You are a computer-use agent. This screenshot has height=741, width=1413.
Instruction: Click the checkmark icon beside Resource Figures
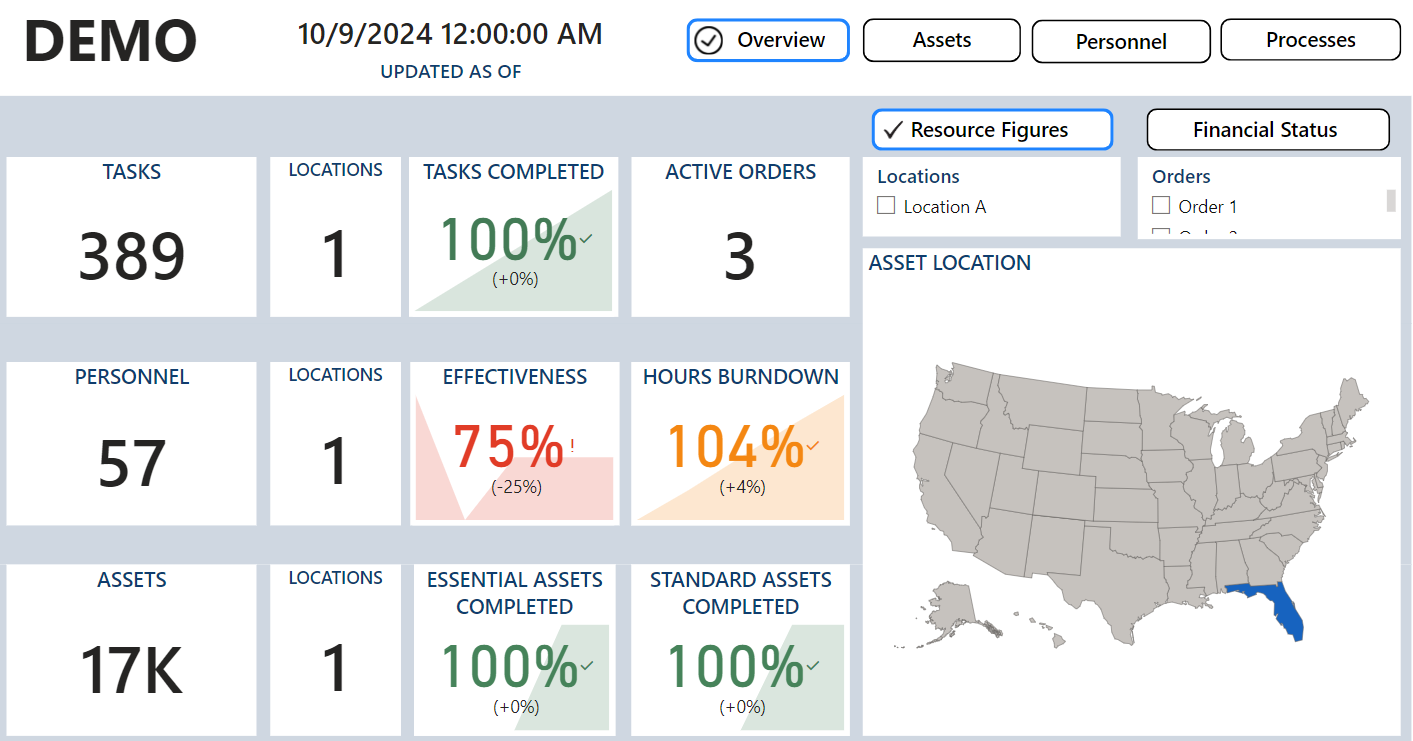[893, 130]
